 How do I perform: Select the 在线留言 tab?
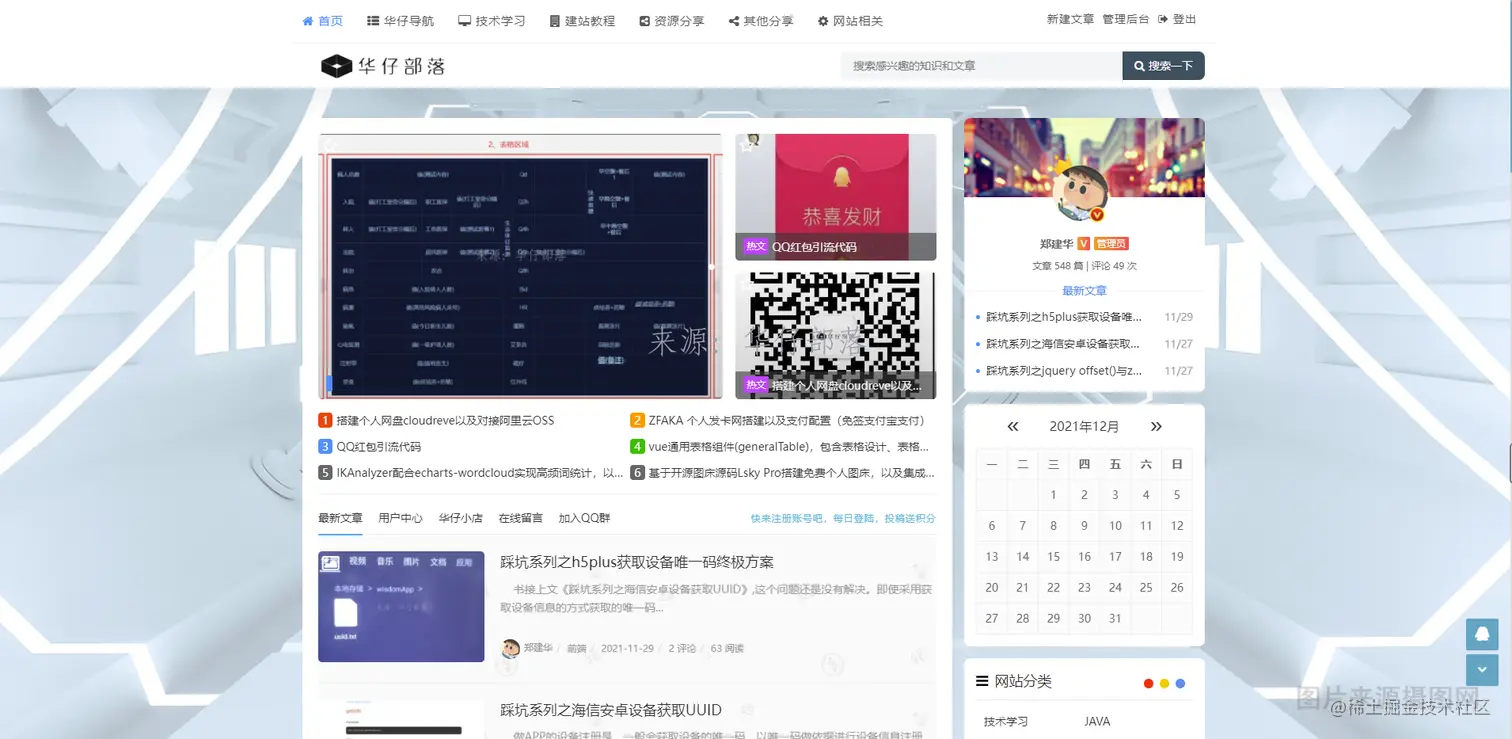520,518
